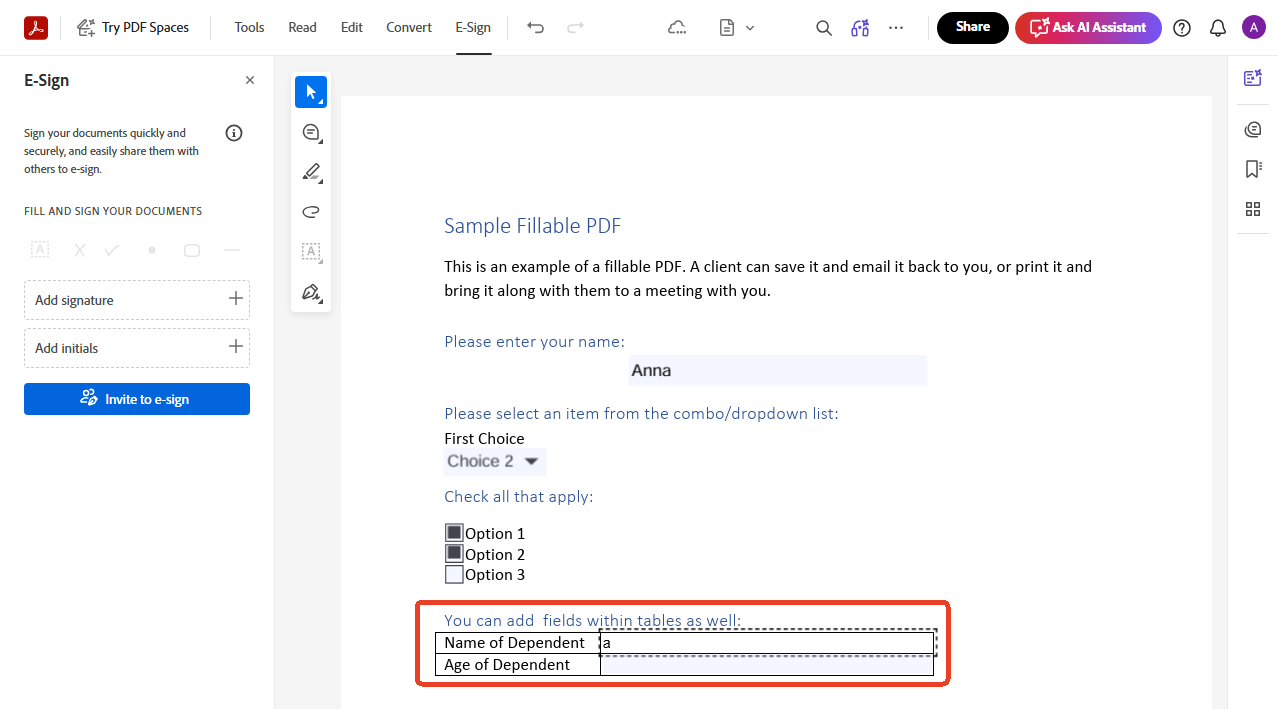Click the cloud save status icon
This screenshot has height=709, width=1278.
[677, 27]
